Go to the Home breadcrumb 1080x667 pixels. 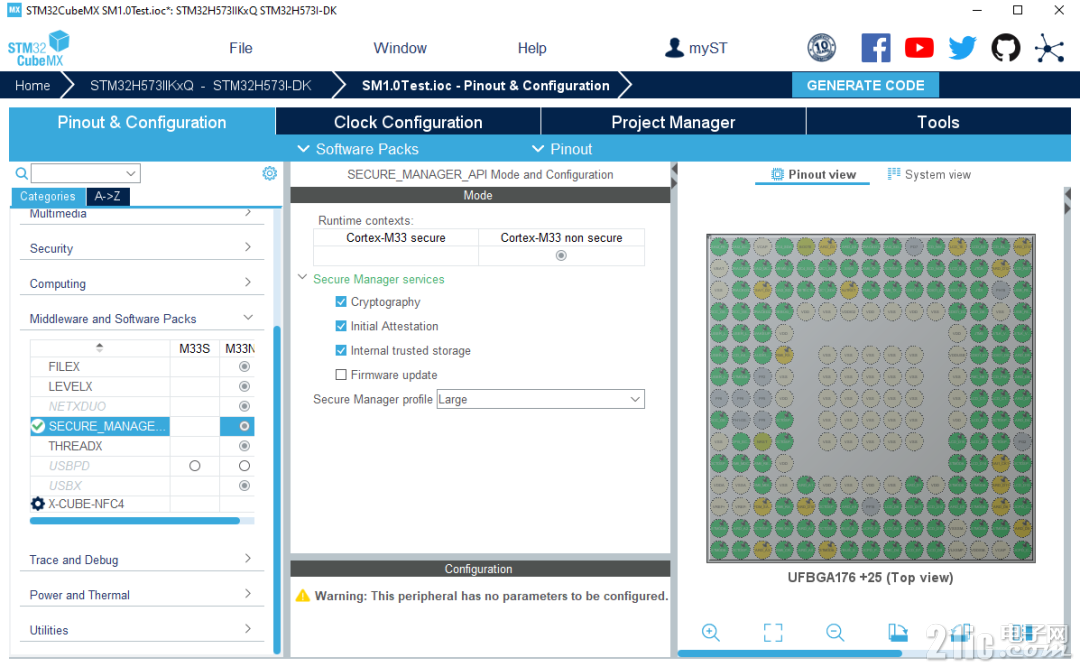tap(32, 85)
